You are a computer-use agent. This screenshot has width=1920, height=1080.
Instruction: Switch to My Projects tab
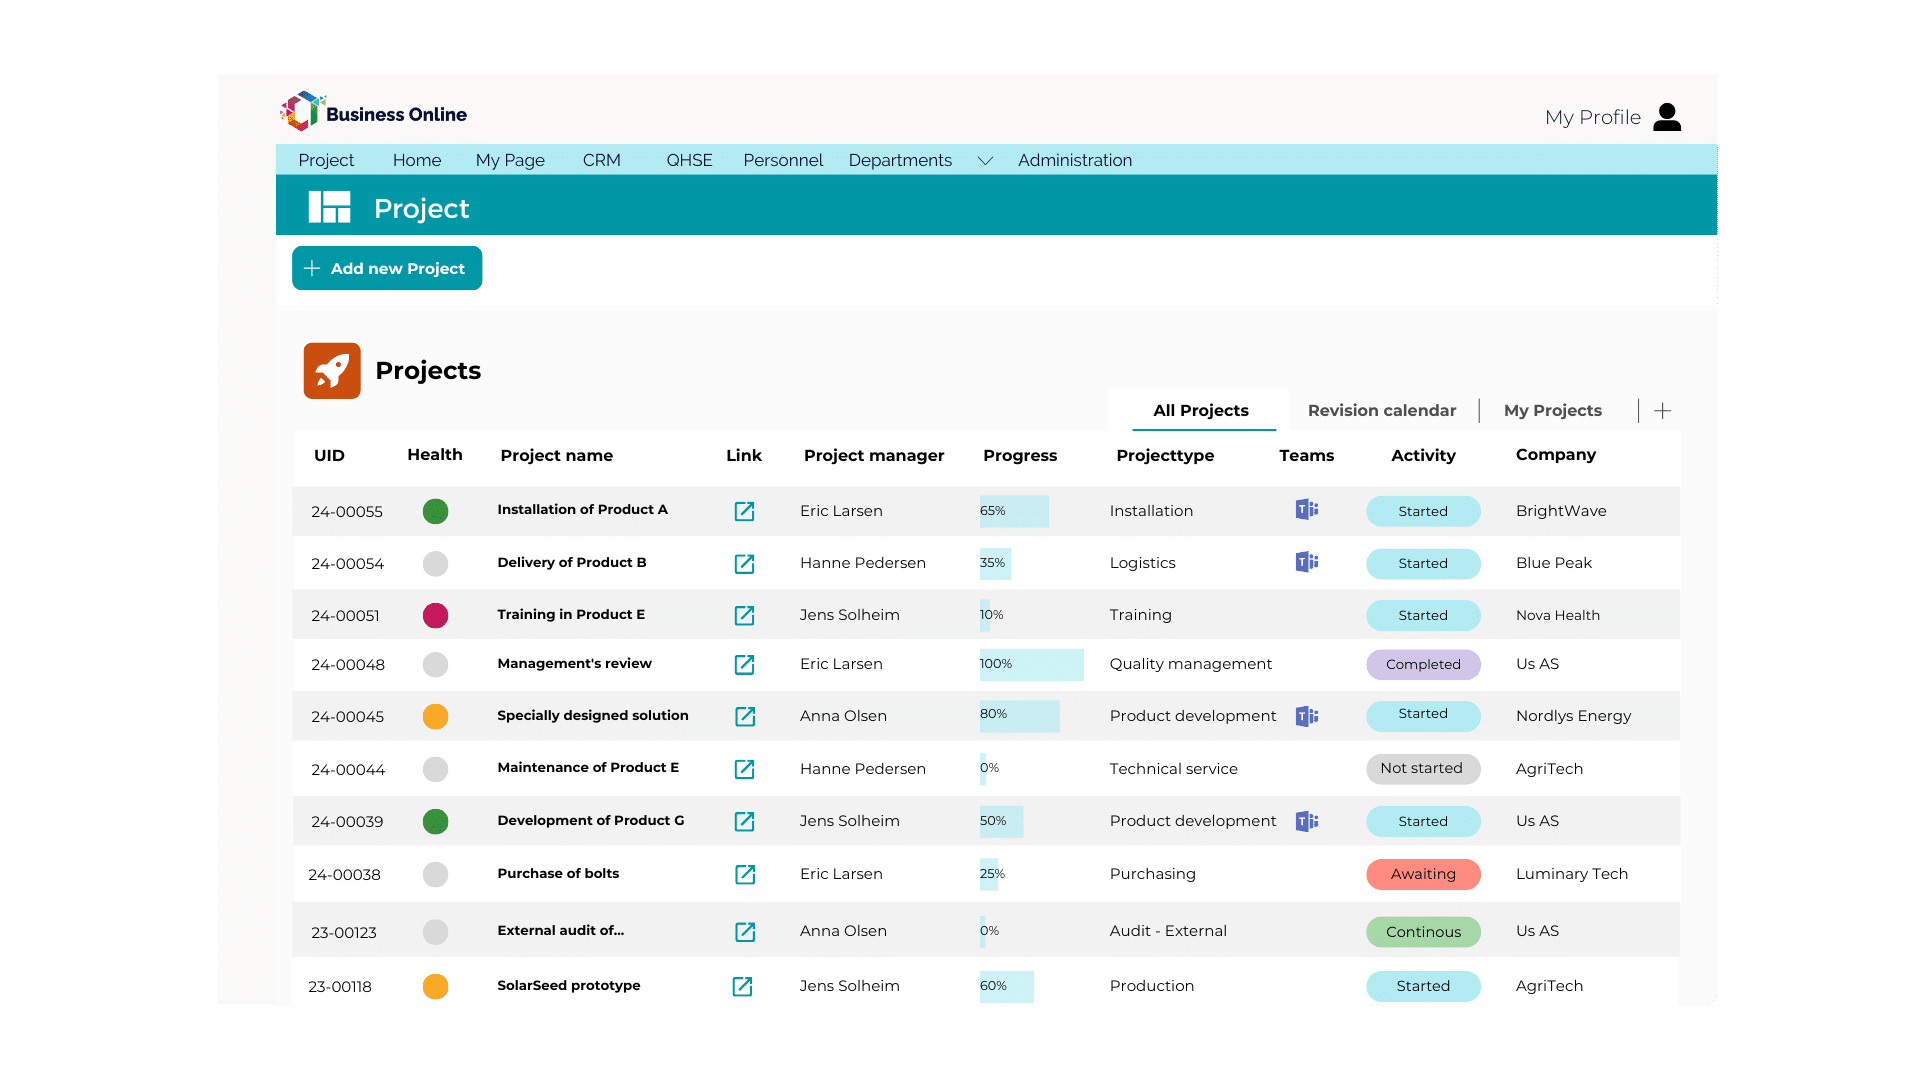click(1553, 410)
